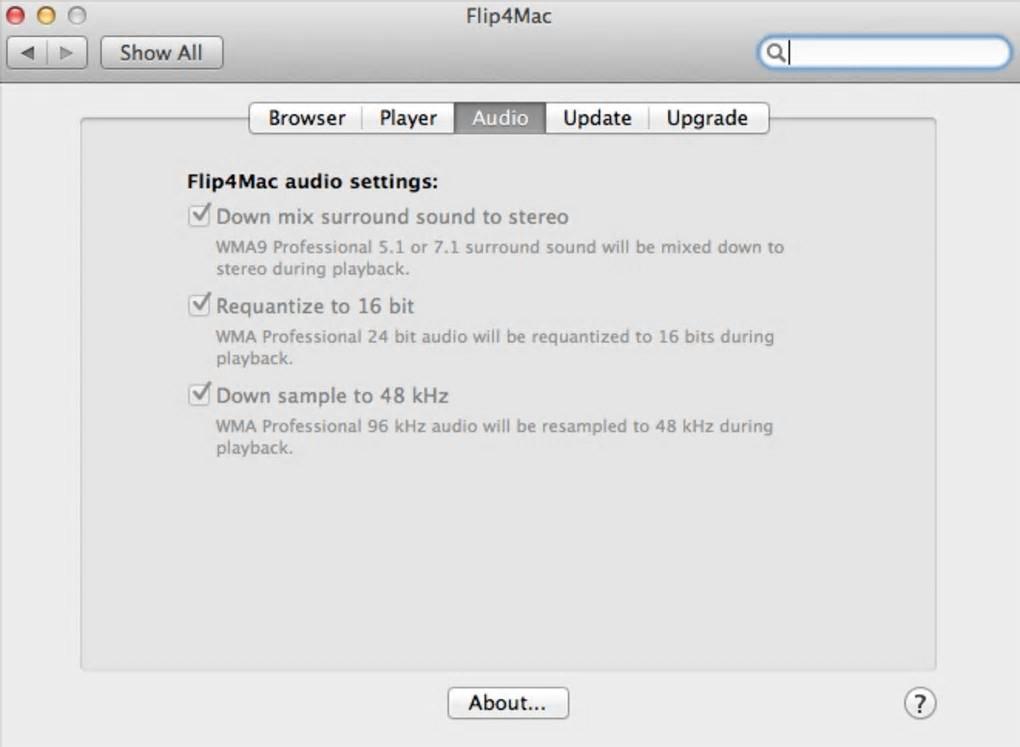This screenshot has height=747, width=1020.
Task: Zoom the Flip4Mac window
Action: (x=76, y=16)
